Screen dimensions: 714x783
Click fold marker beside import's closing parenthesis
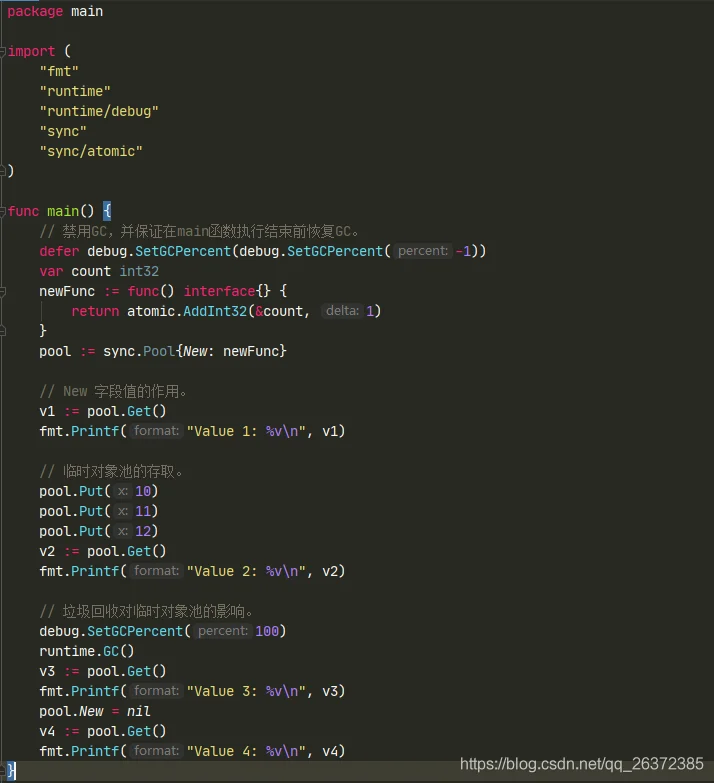4,171
